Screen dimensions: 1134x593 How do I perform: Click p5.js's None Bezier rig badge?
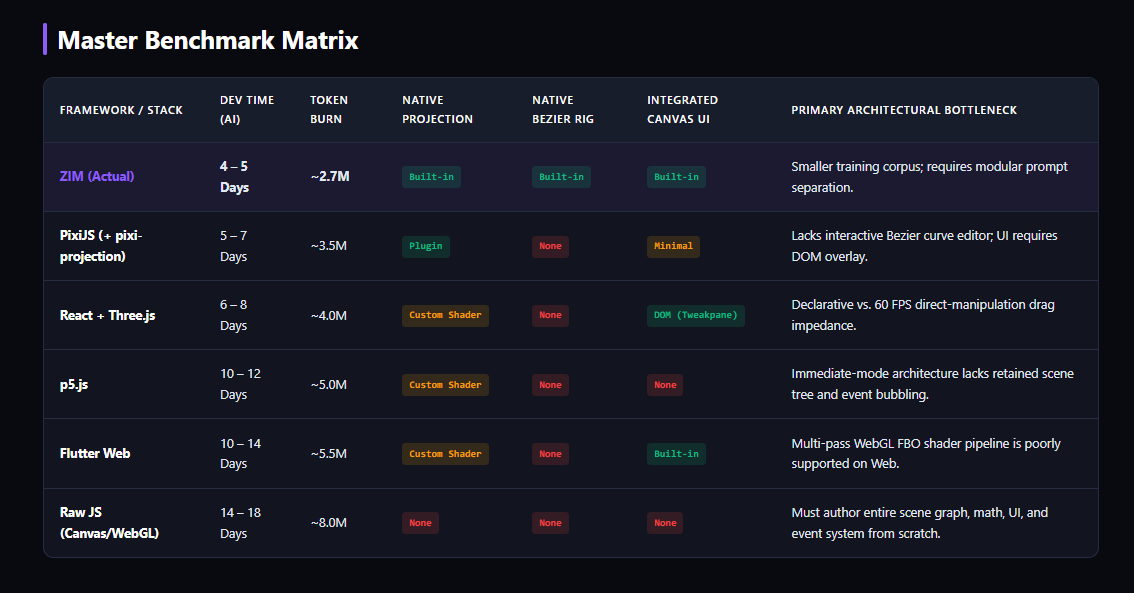(550, 385)
